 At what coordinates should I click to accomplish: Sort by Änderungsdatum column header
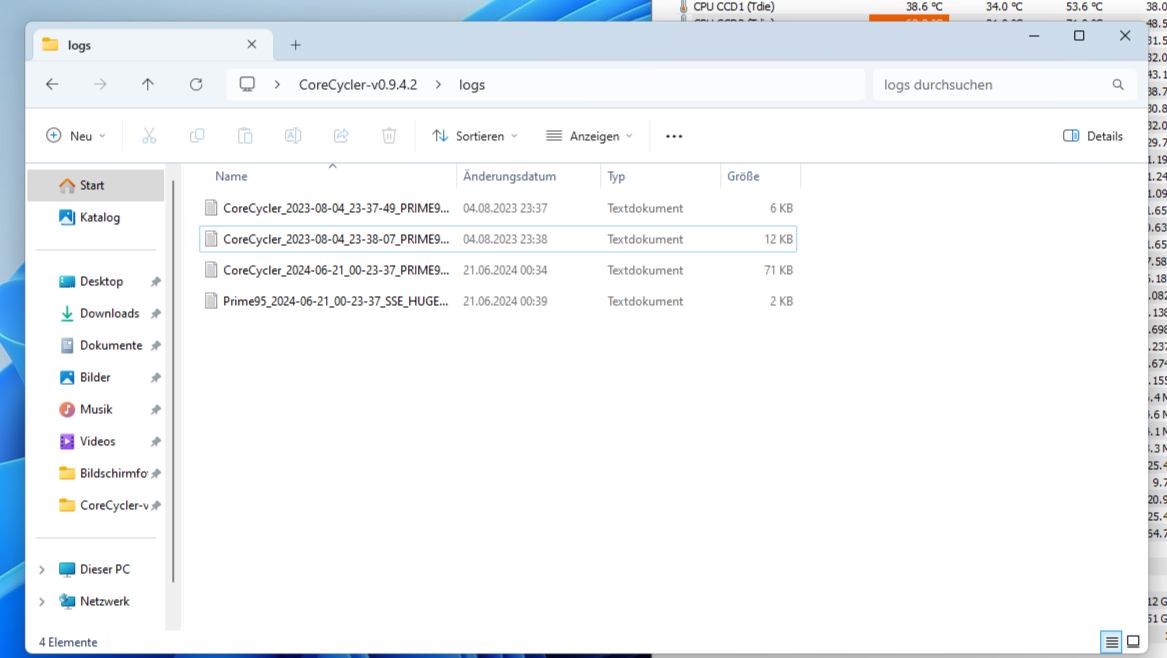point(510,176)
